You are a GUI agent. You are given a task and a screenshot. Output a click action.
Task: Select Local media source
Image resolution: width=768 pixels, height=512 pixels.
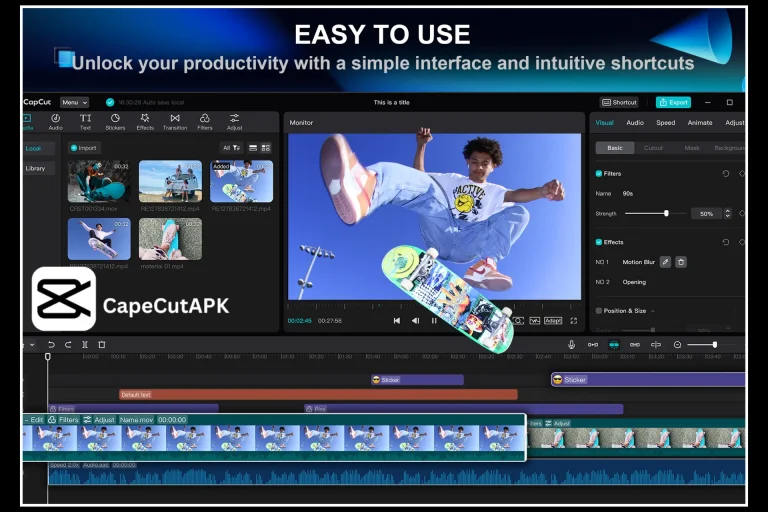tap(39, 148)
